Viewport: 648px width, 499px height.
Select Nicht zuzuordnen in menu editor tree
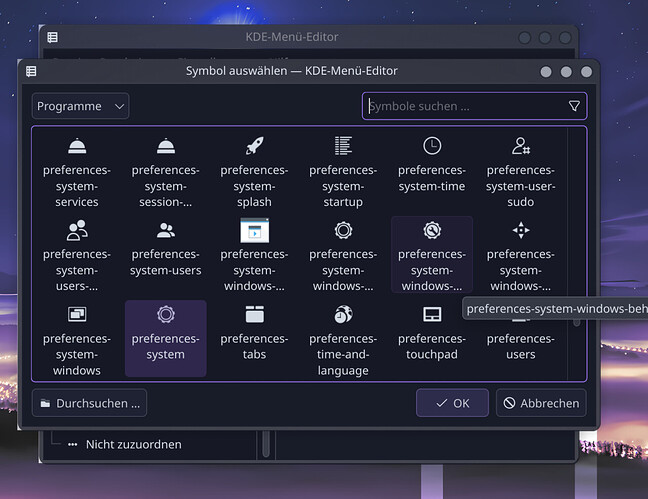133,444
